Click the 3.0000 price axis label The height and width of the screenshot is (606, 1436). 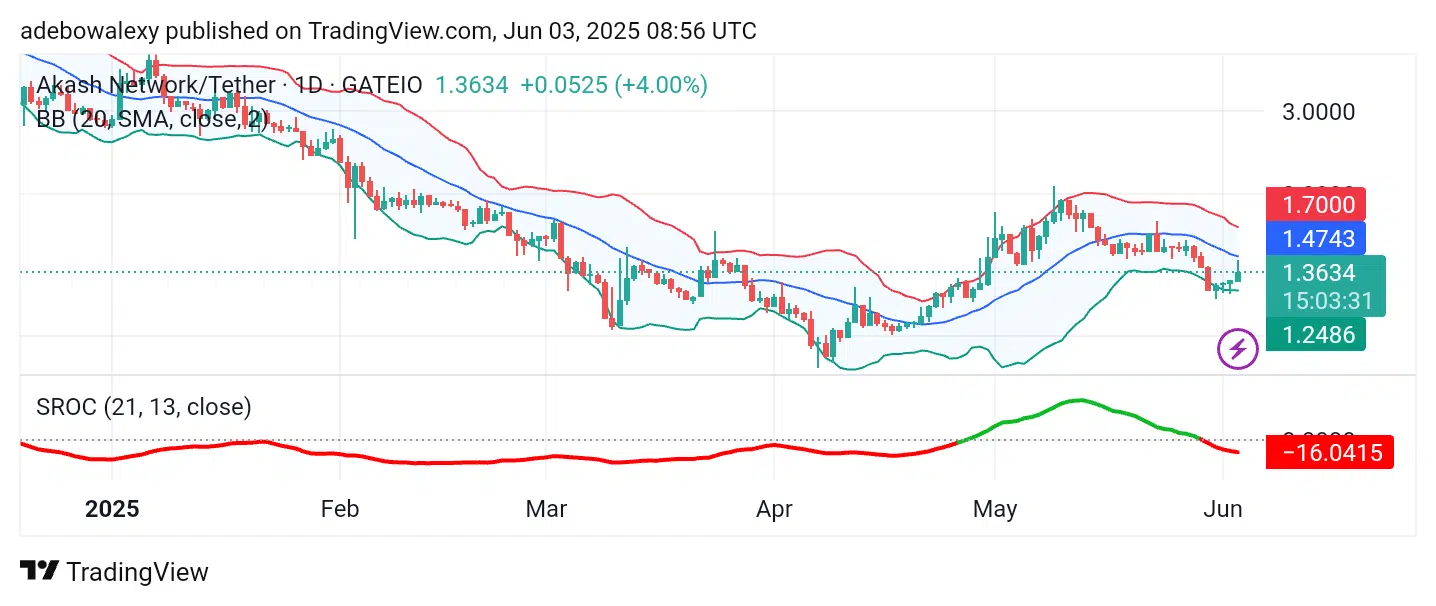tap(1319, 112)
